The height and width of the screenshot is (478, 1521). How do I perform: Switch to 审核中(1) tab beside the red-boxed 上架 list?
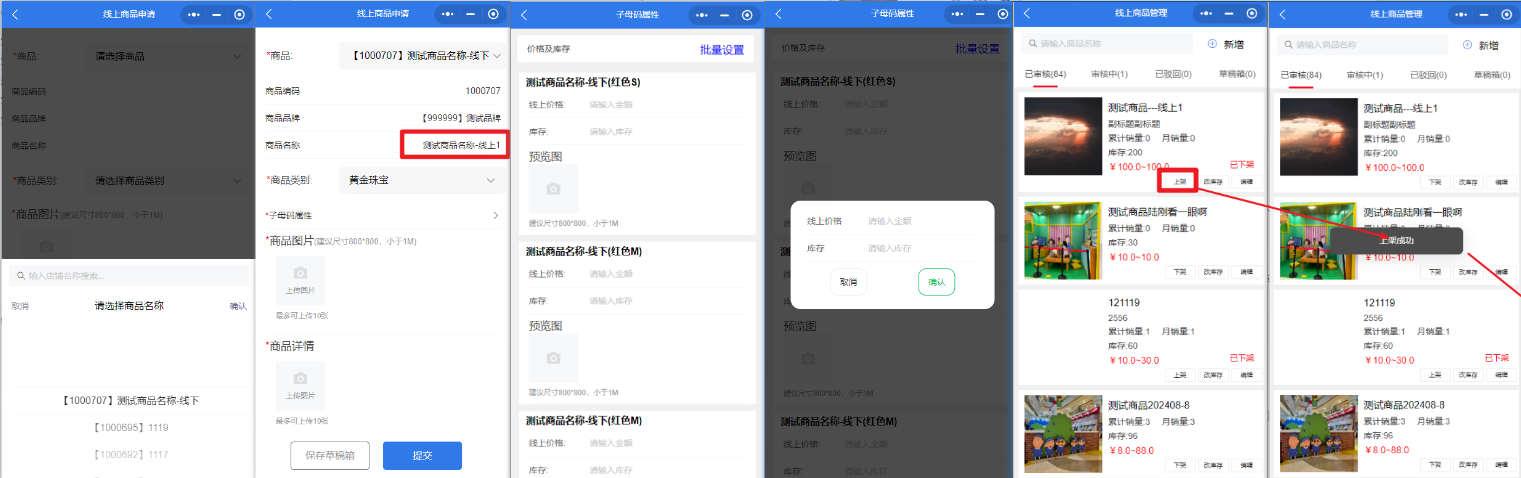click(1109, 75)
